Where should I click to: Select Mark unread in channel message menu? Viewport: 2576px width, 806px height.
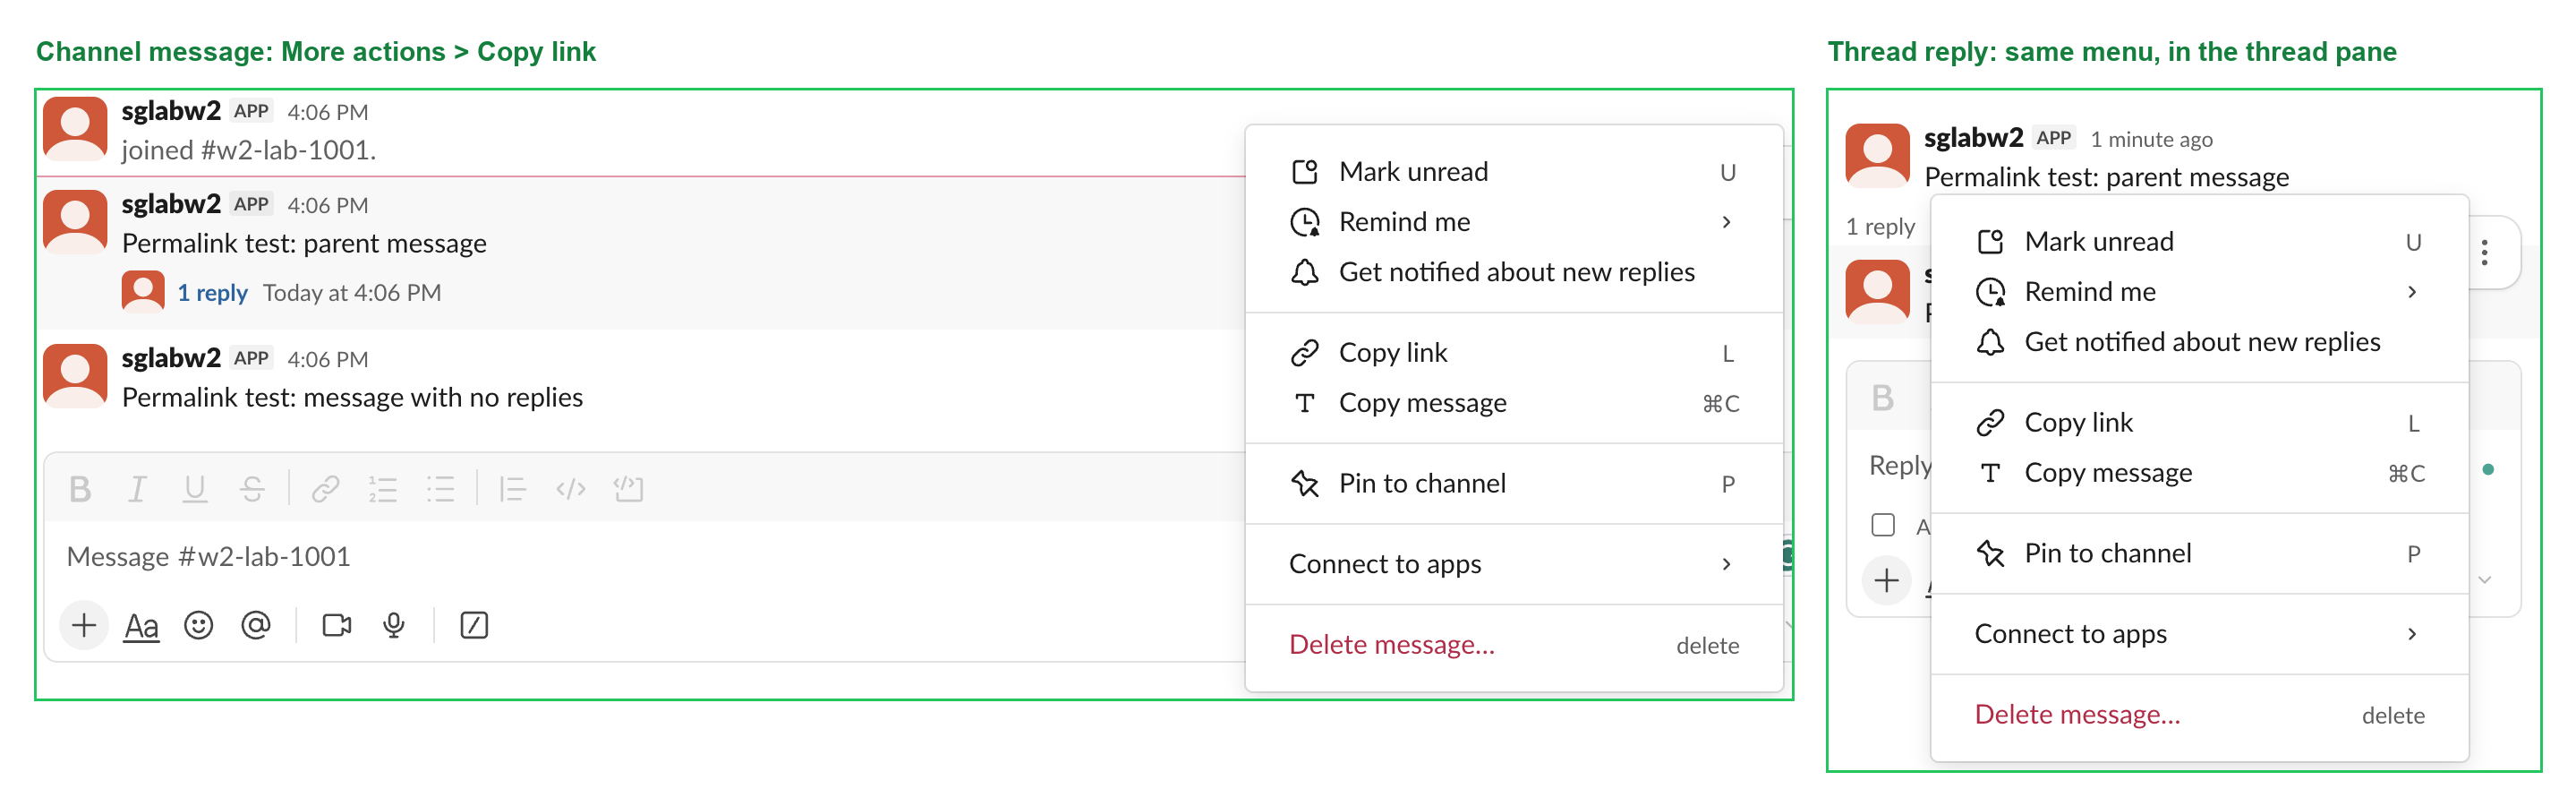click(x=1514, y=172)
